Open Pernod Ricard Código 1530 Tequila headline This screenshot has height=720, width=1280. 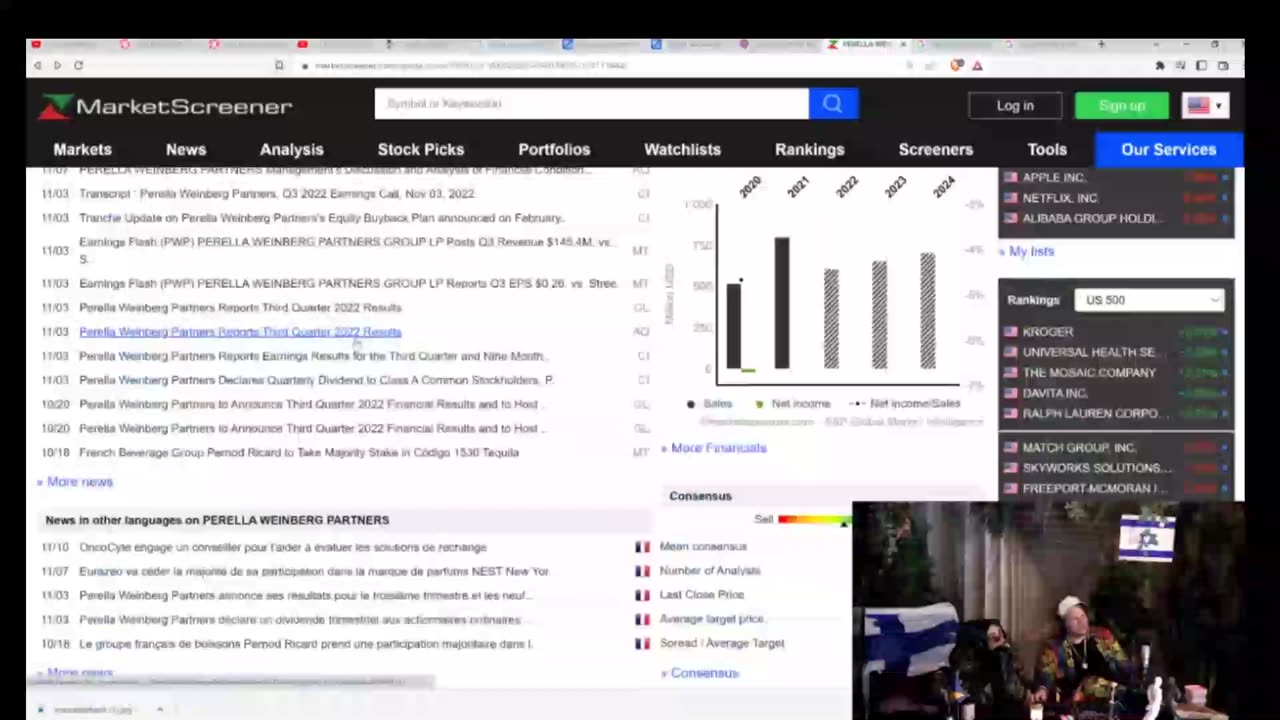(x=299, y=453)
